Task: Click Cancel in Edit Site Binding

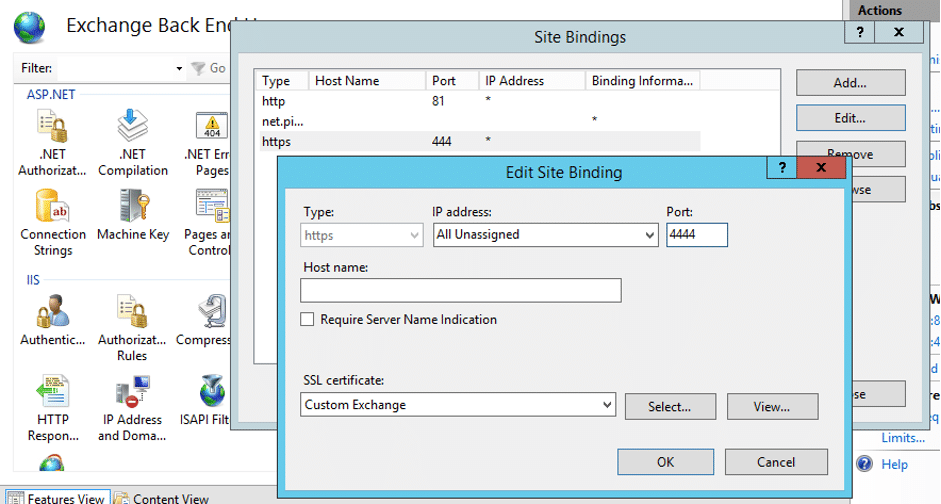Action: click(776, 462)
